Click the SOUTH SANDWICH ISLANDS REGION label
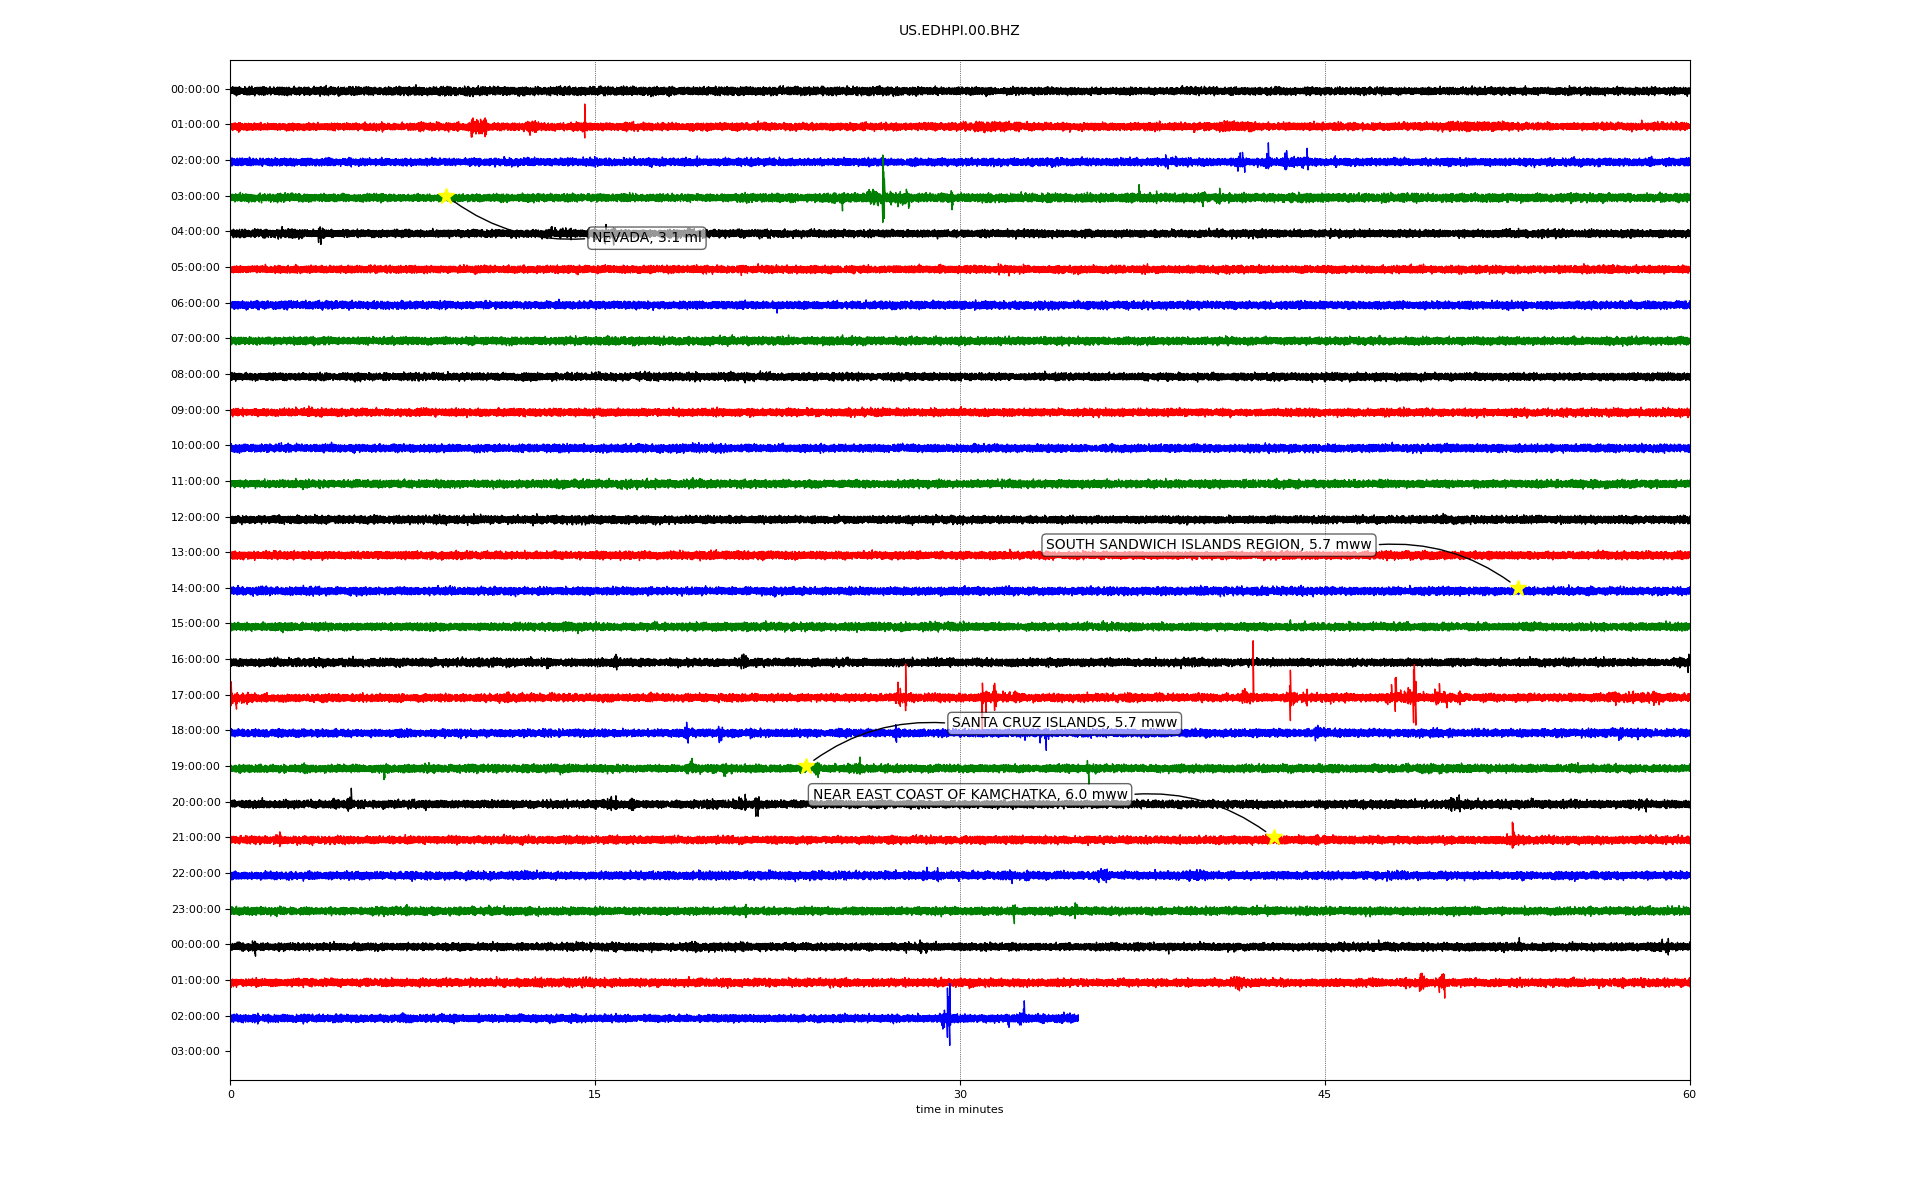This screenshot has height=1200, width=1920. point(1208,545)
